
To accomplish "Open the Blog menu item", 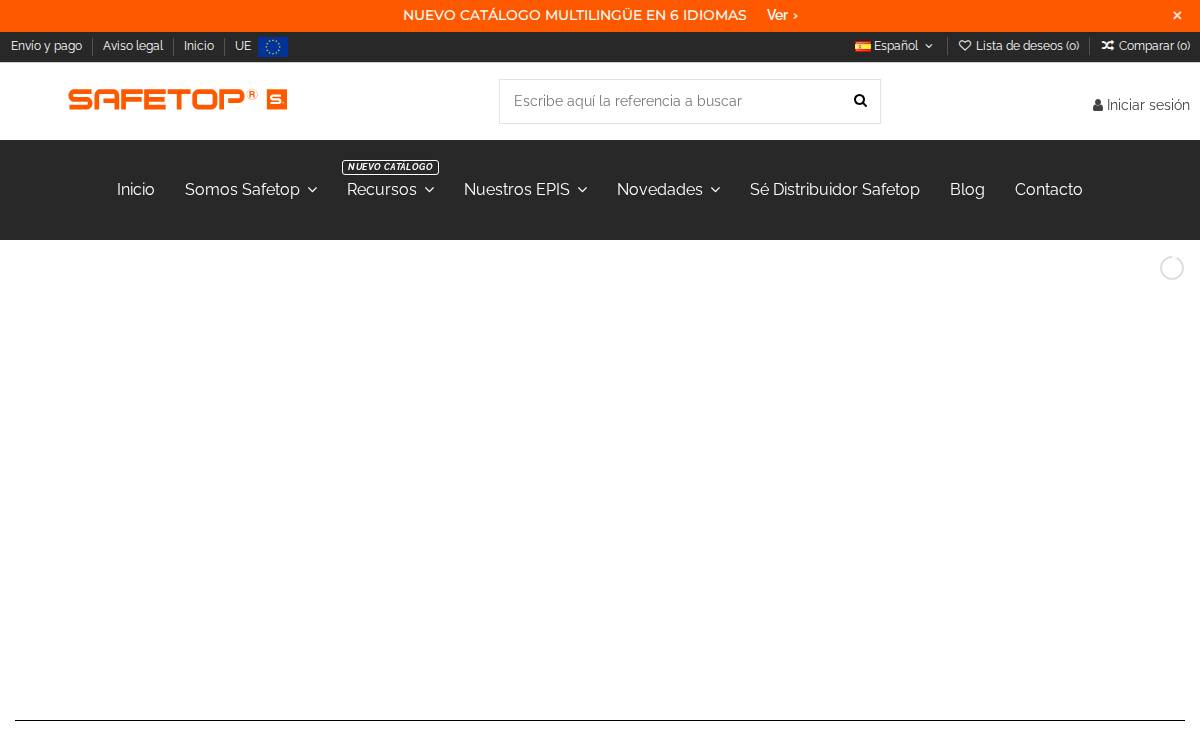I will [967, 189].
